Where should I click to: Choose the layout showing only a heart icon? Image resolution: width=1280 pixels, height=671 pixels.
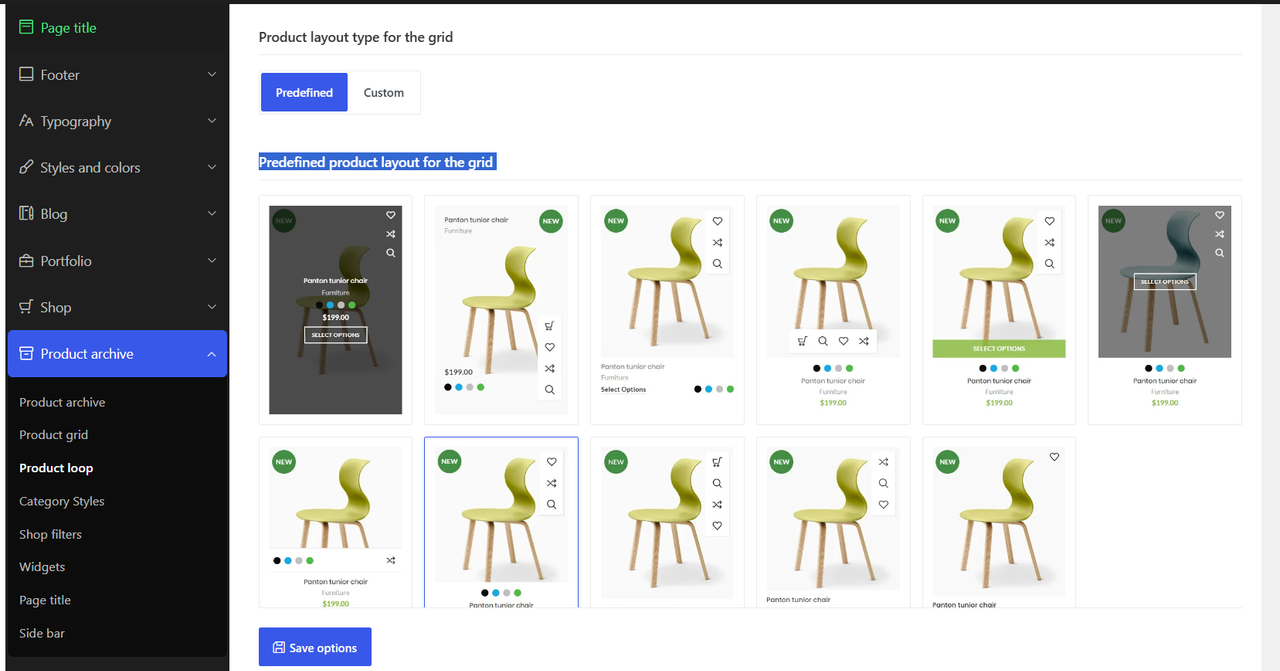pyautogui.click(x=999, y=522)
